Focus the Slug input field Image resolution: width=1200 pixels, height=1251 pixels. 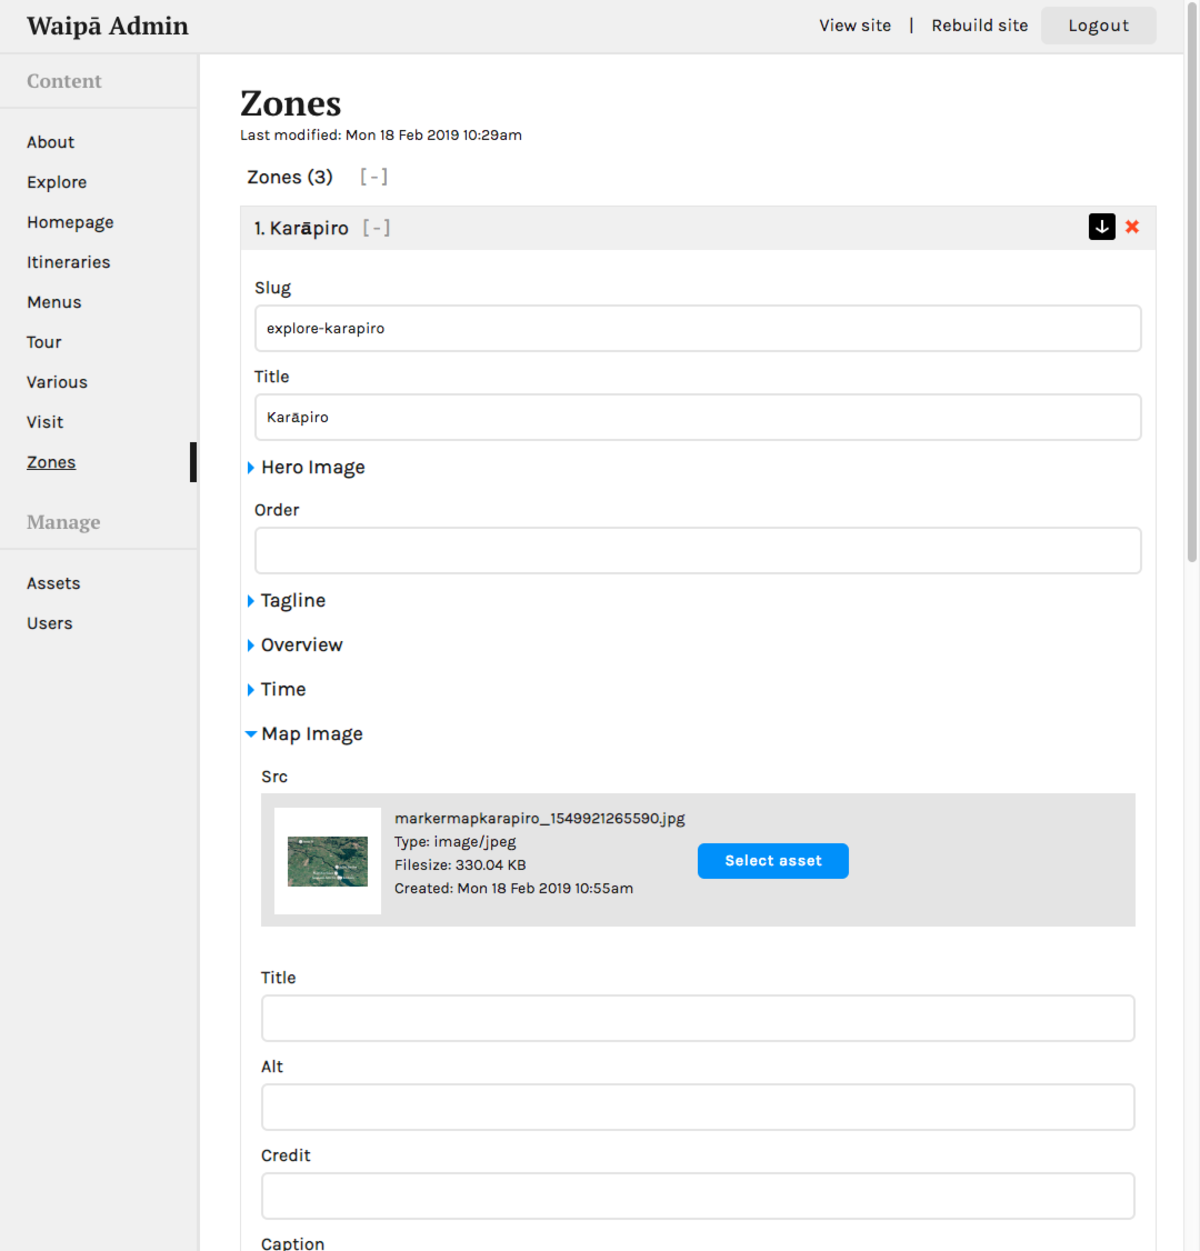click(x=697, y=328)
